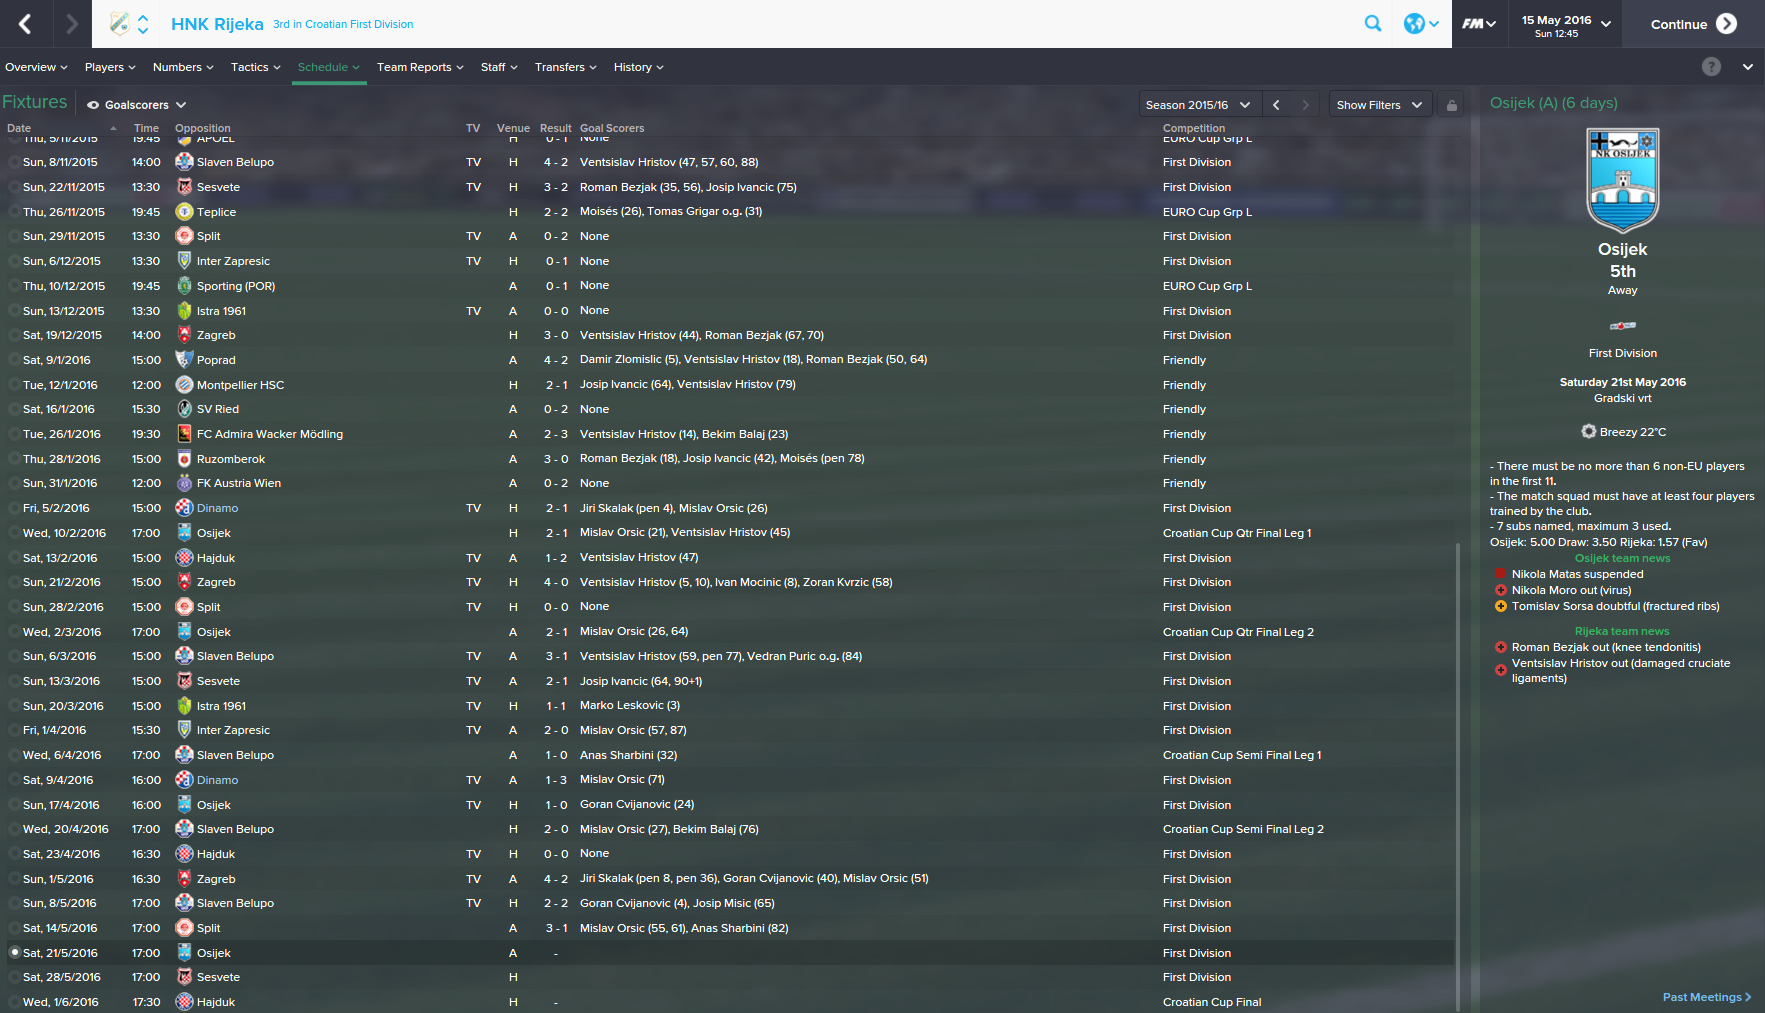The height and width of the screenshot is (1013, 1765).
Task: Open the Past Meetings link
Action: pos(1706,997)
